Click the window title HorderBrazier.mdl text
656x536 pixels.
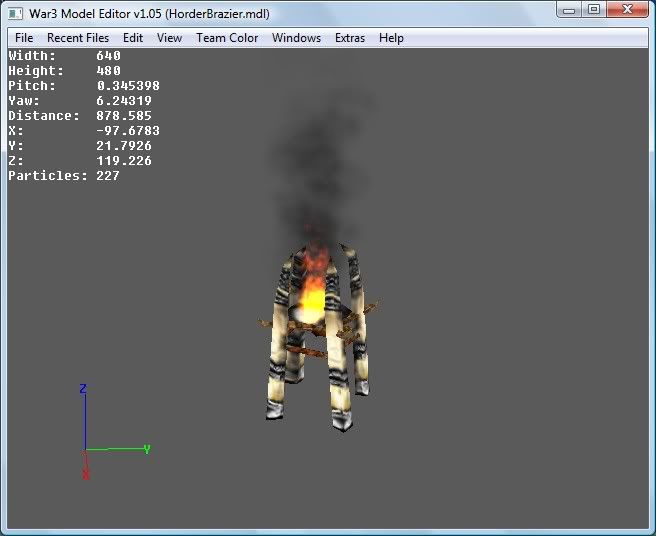coord(218,14)
